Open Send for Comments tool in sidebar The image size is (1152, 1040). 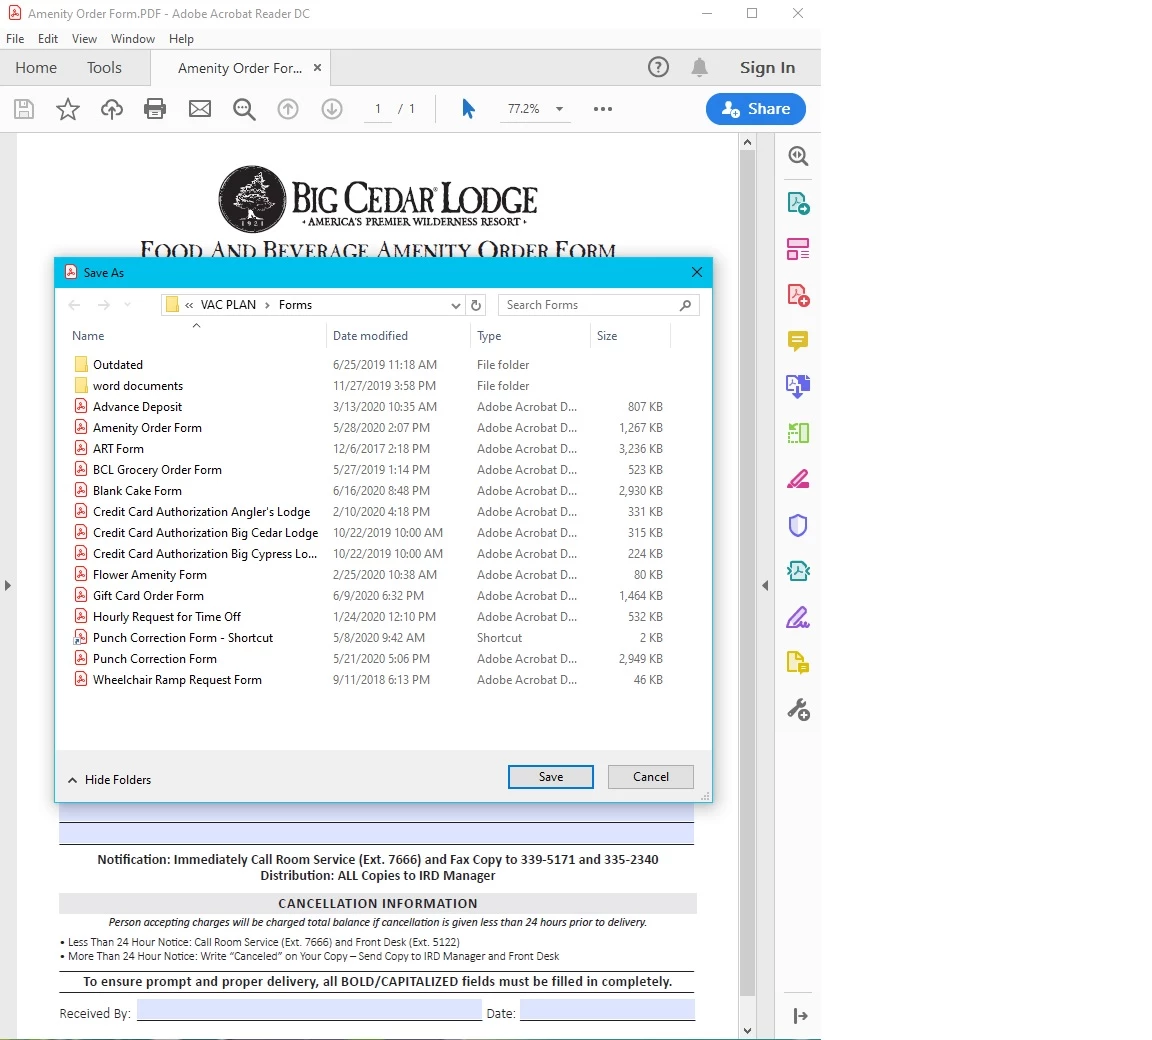798,663
